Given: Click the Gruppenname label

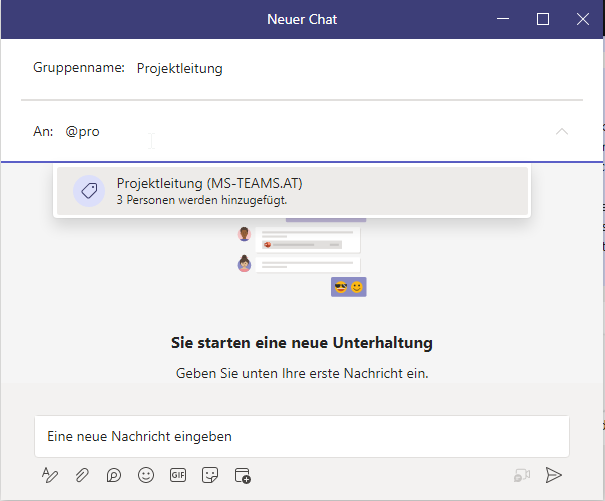Looking at the screenshot, I should 79,68.
